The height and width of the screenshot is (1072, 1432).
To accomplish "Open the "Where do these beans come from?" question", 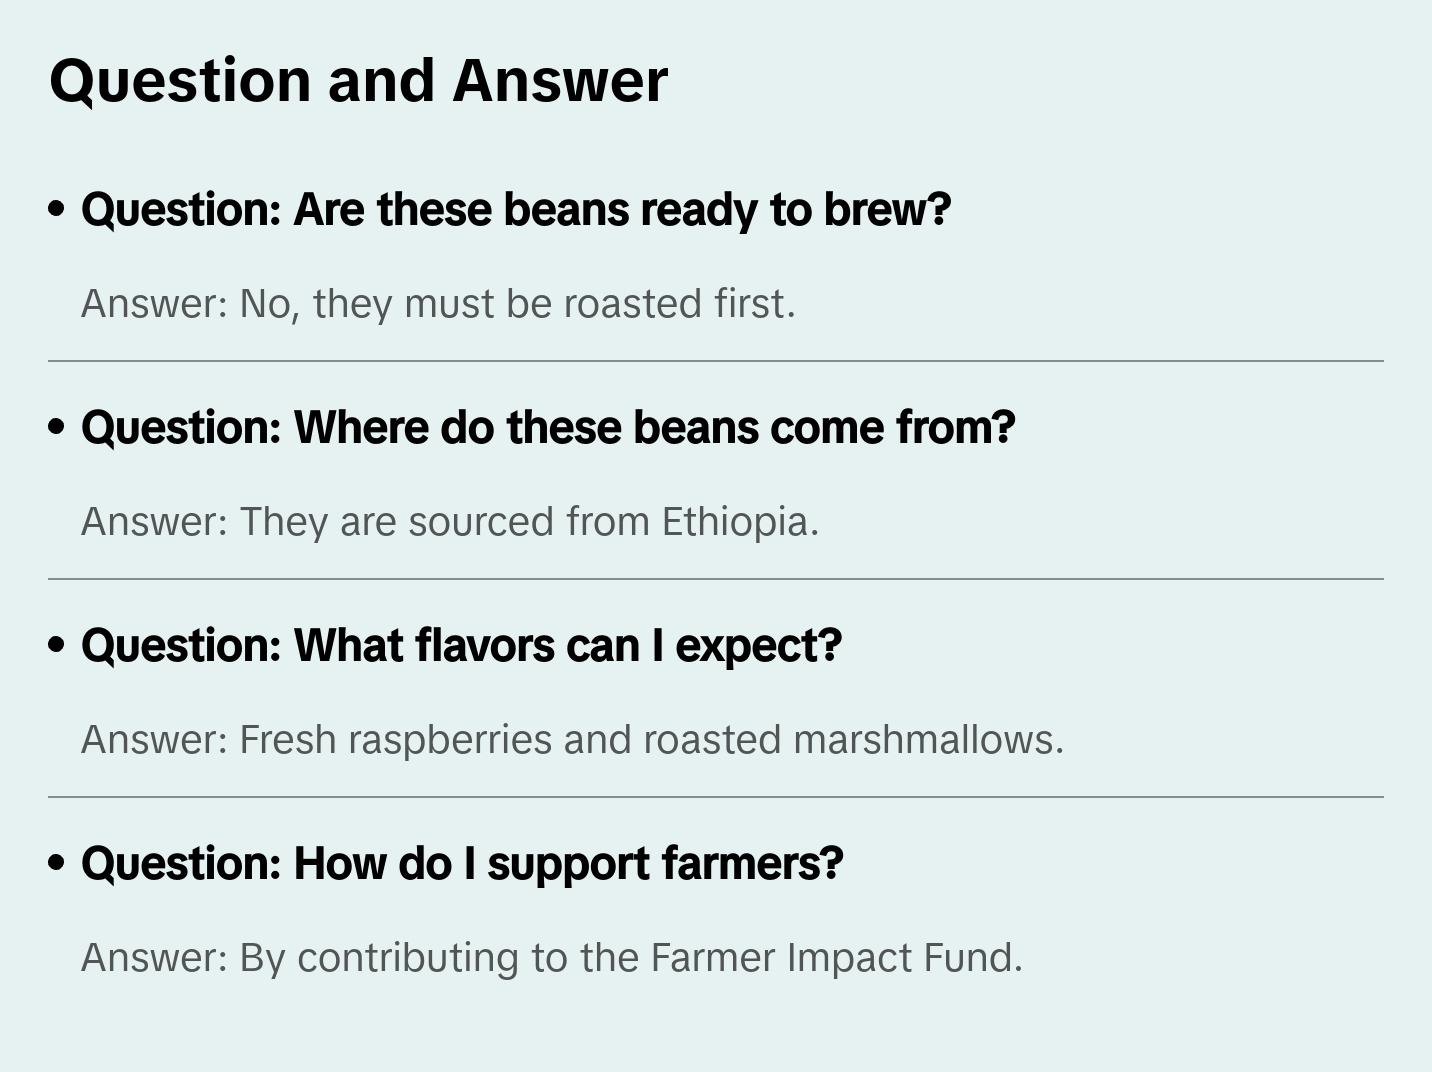I will click(x=548, y=428).
